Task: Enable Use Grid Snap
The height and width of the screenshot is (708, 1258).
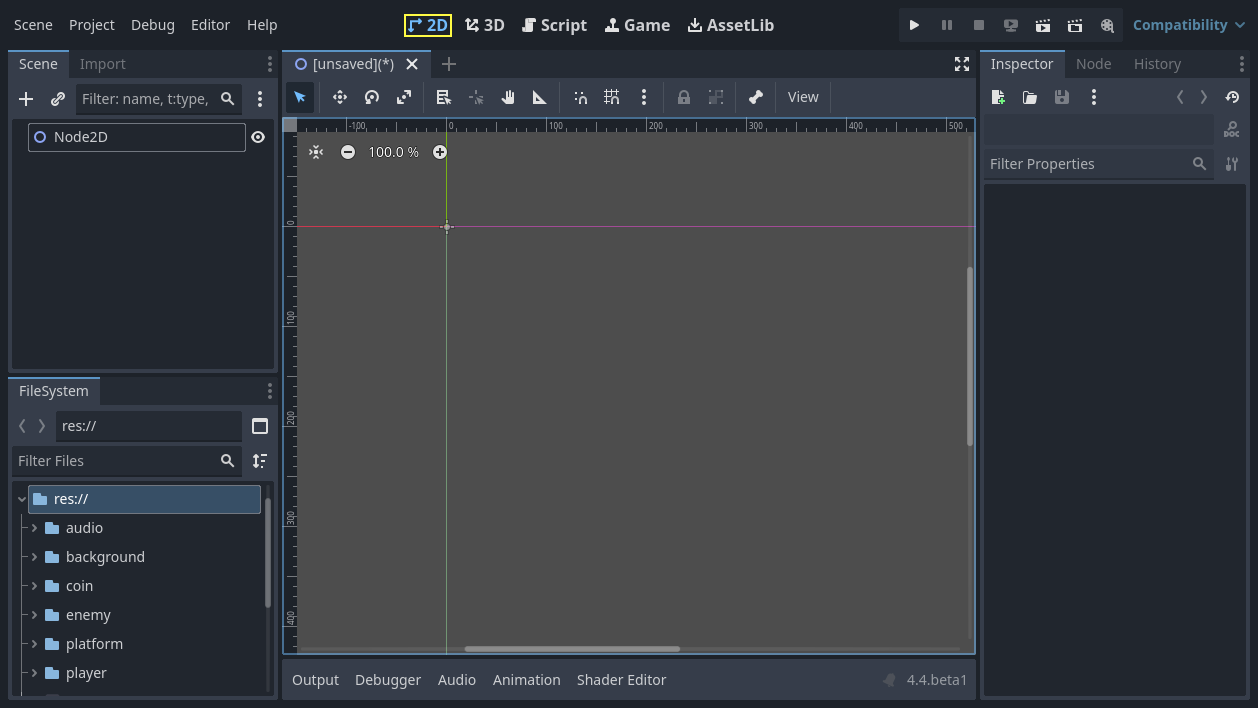Action: coord(612,97)
